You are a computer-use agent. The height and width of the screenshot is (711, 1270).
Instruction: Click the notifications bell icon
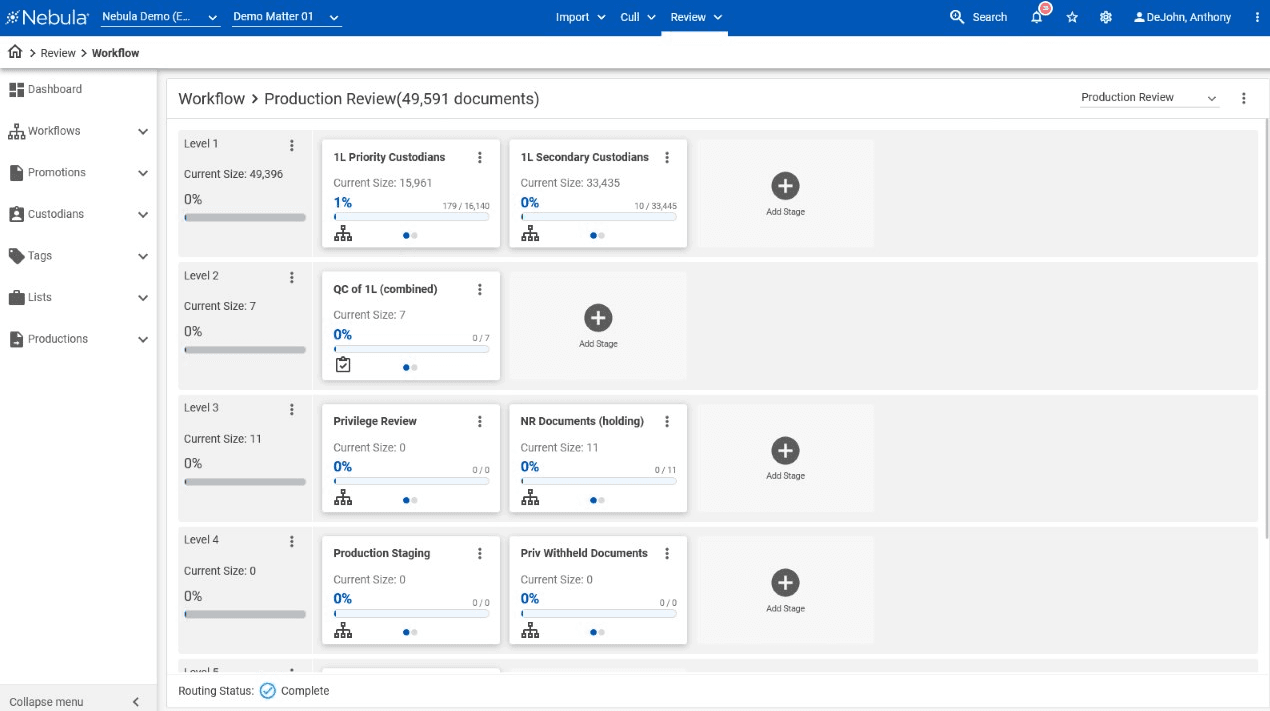point(1037,17)
